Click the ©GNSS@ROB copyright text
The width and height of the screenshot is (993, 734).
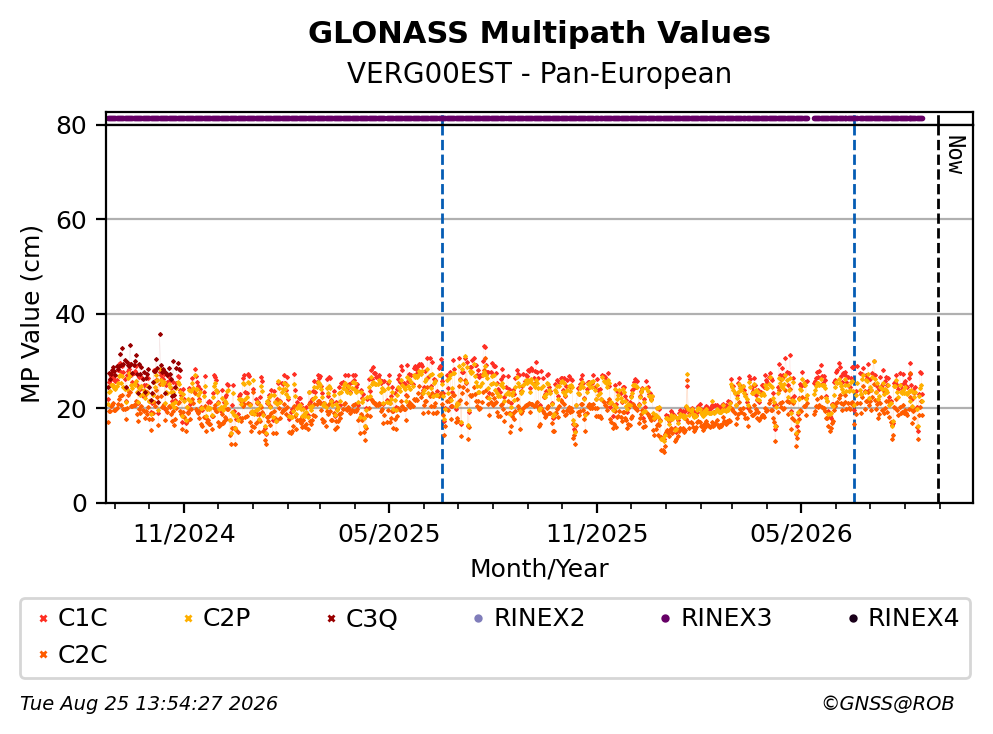(x=888, y=704)
